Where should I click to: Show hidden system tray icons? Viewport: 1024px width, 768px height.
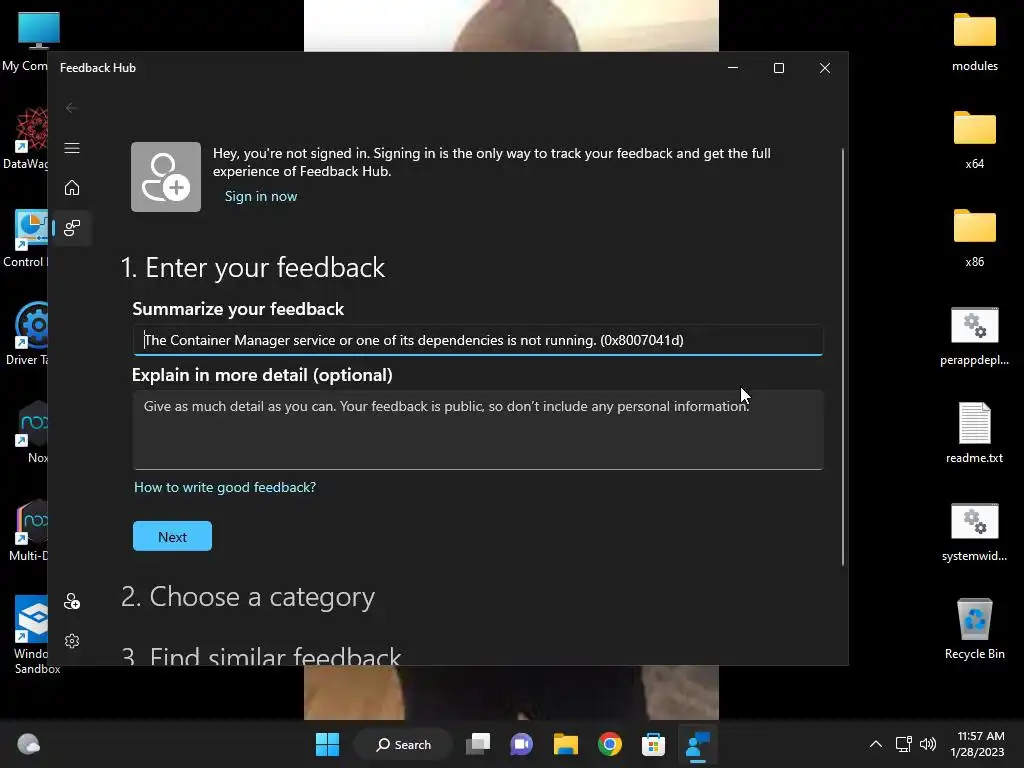(x=876, y=744)
